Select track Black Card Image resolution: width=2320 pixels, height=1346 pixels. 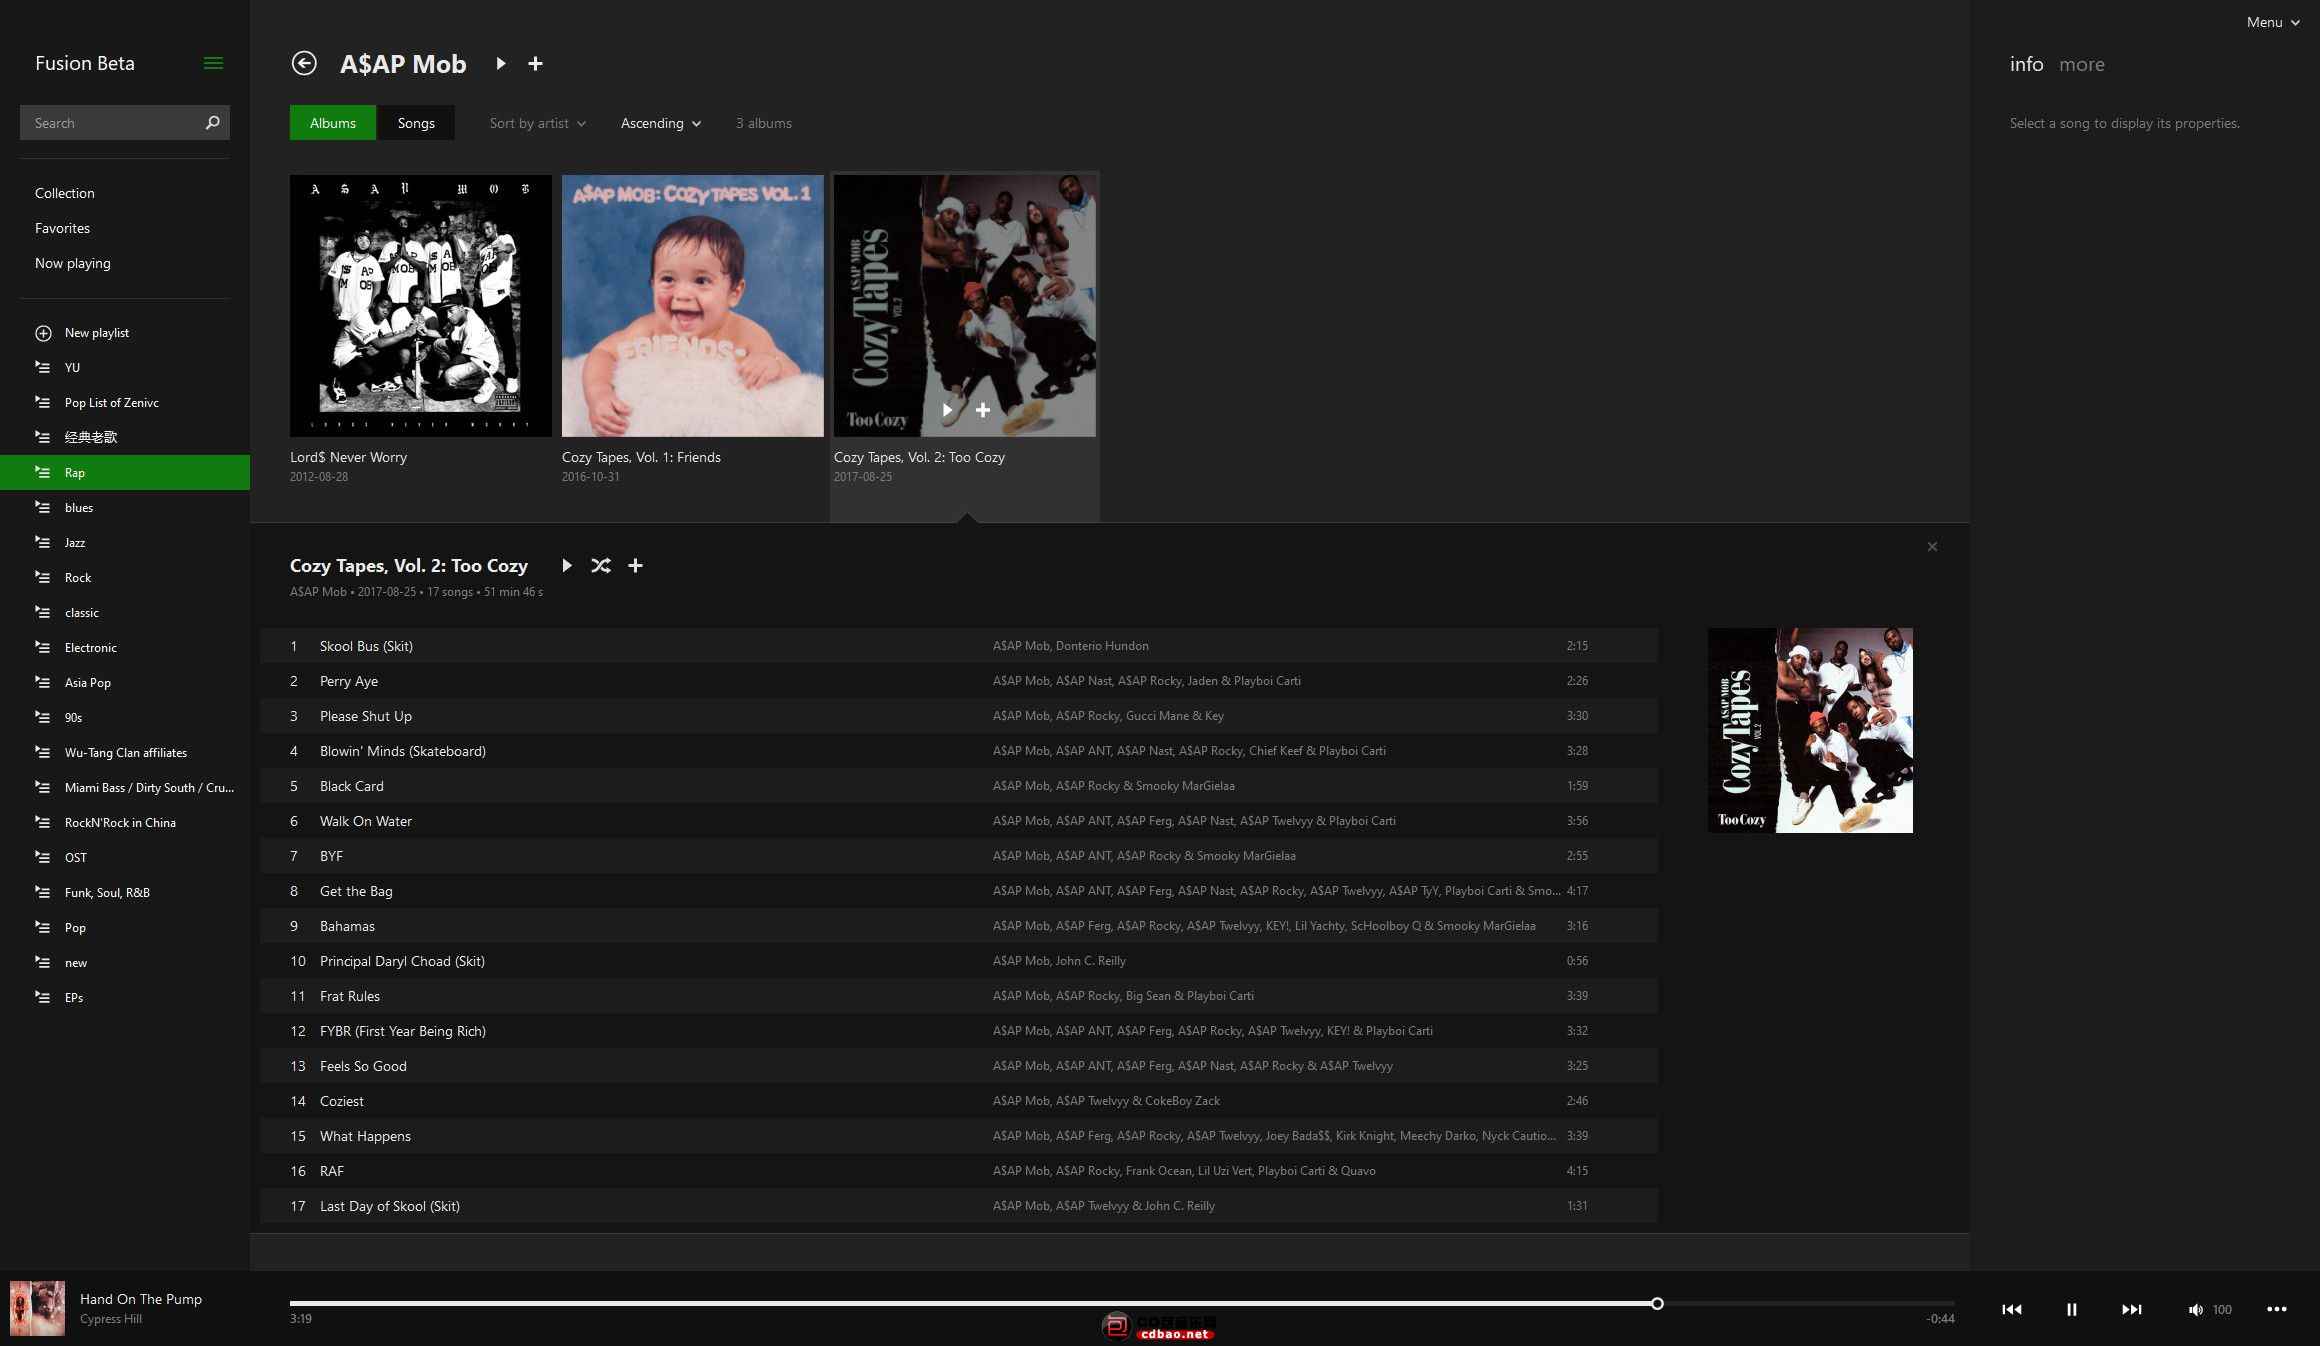click(959, 786)
